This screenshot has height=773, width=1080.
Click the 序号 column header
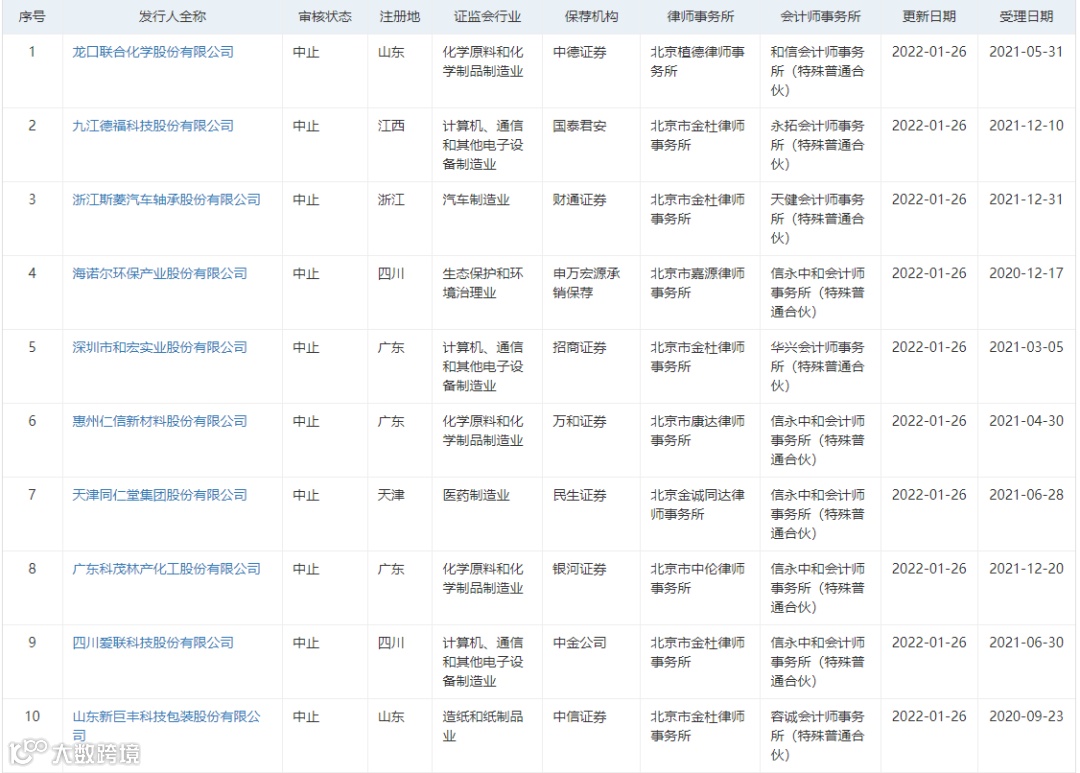point(32,17)
